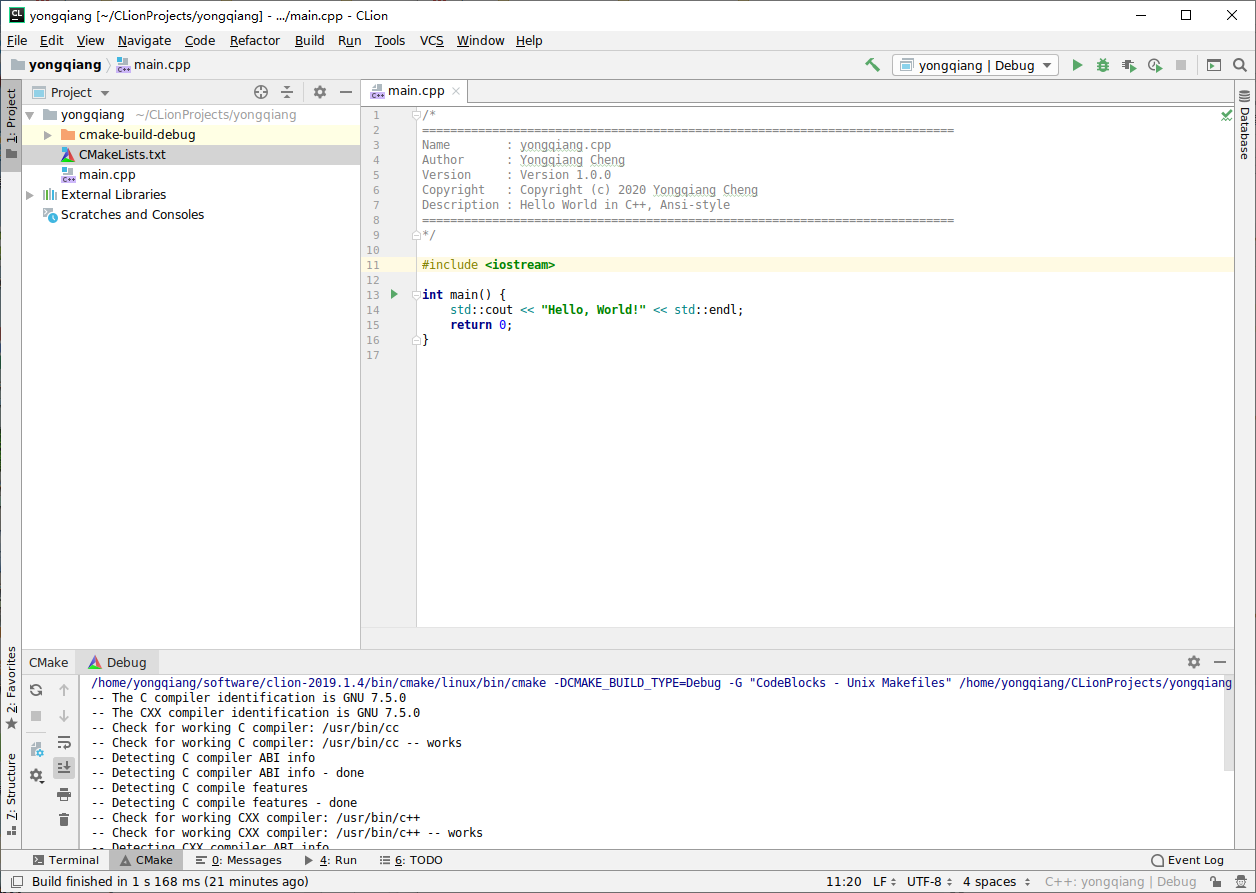
Task: Open the Profiler clock icon in the toolbar
Action: click(x=1155, y=64)
